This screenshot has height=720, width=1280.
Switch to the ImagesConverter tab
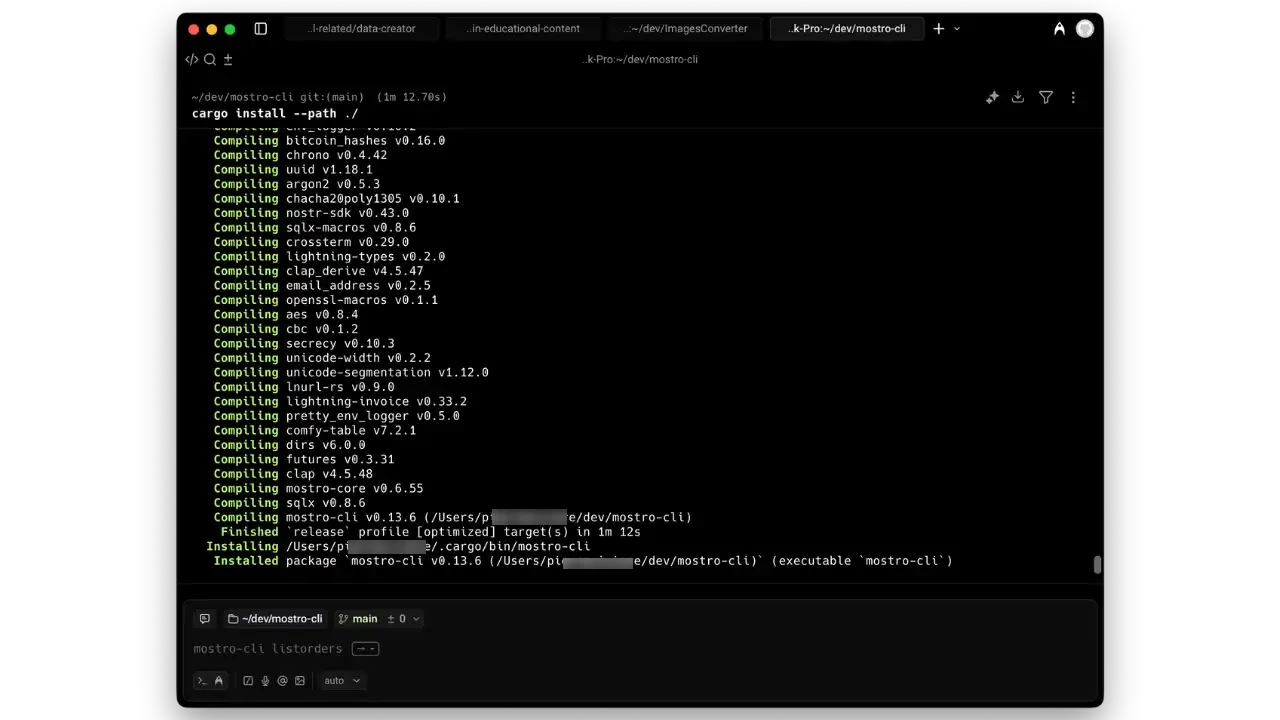click(x=685, y=28)
